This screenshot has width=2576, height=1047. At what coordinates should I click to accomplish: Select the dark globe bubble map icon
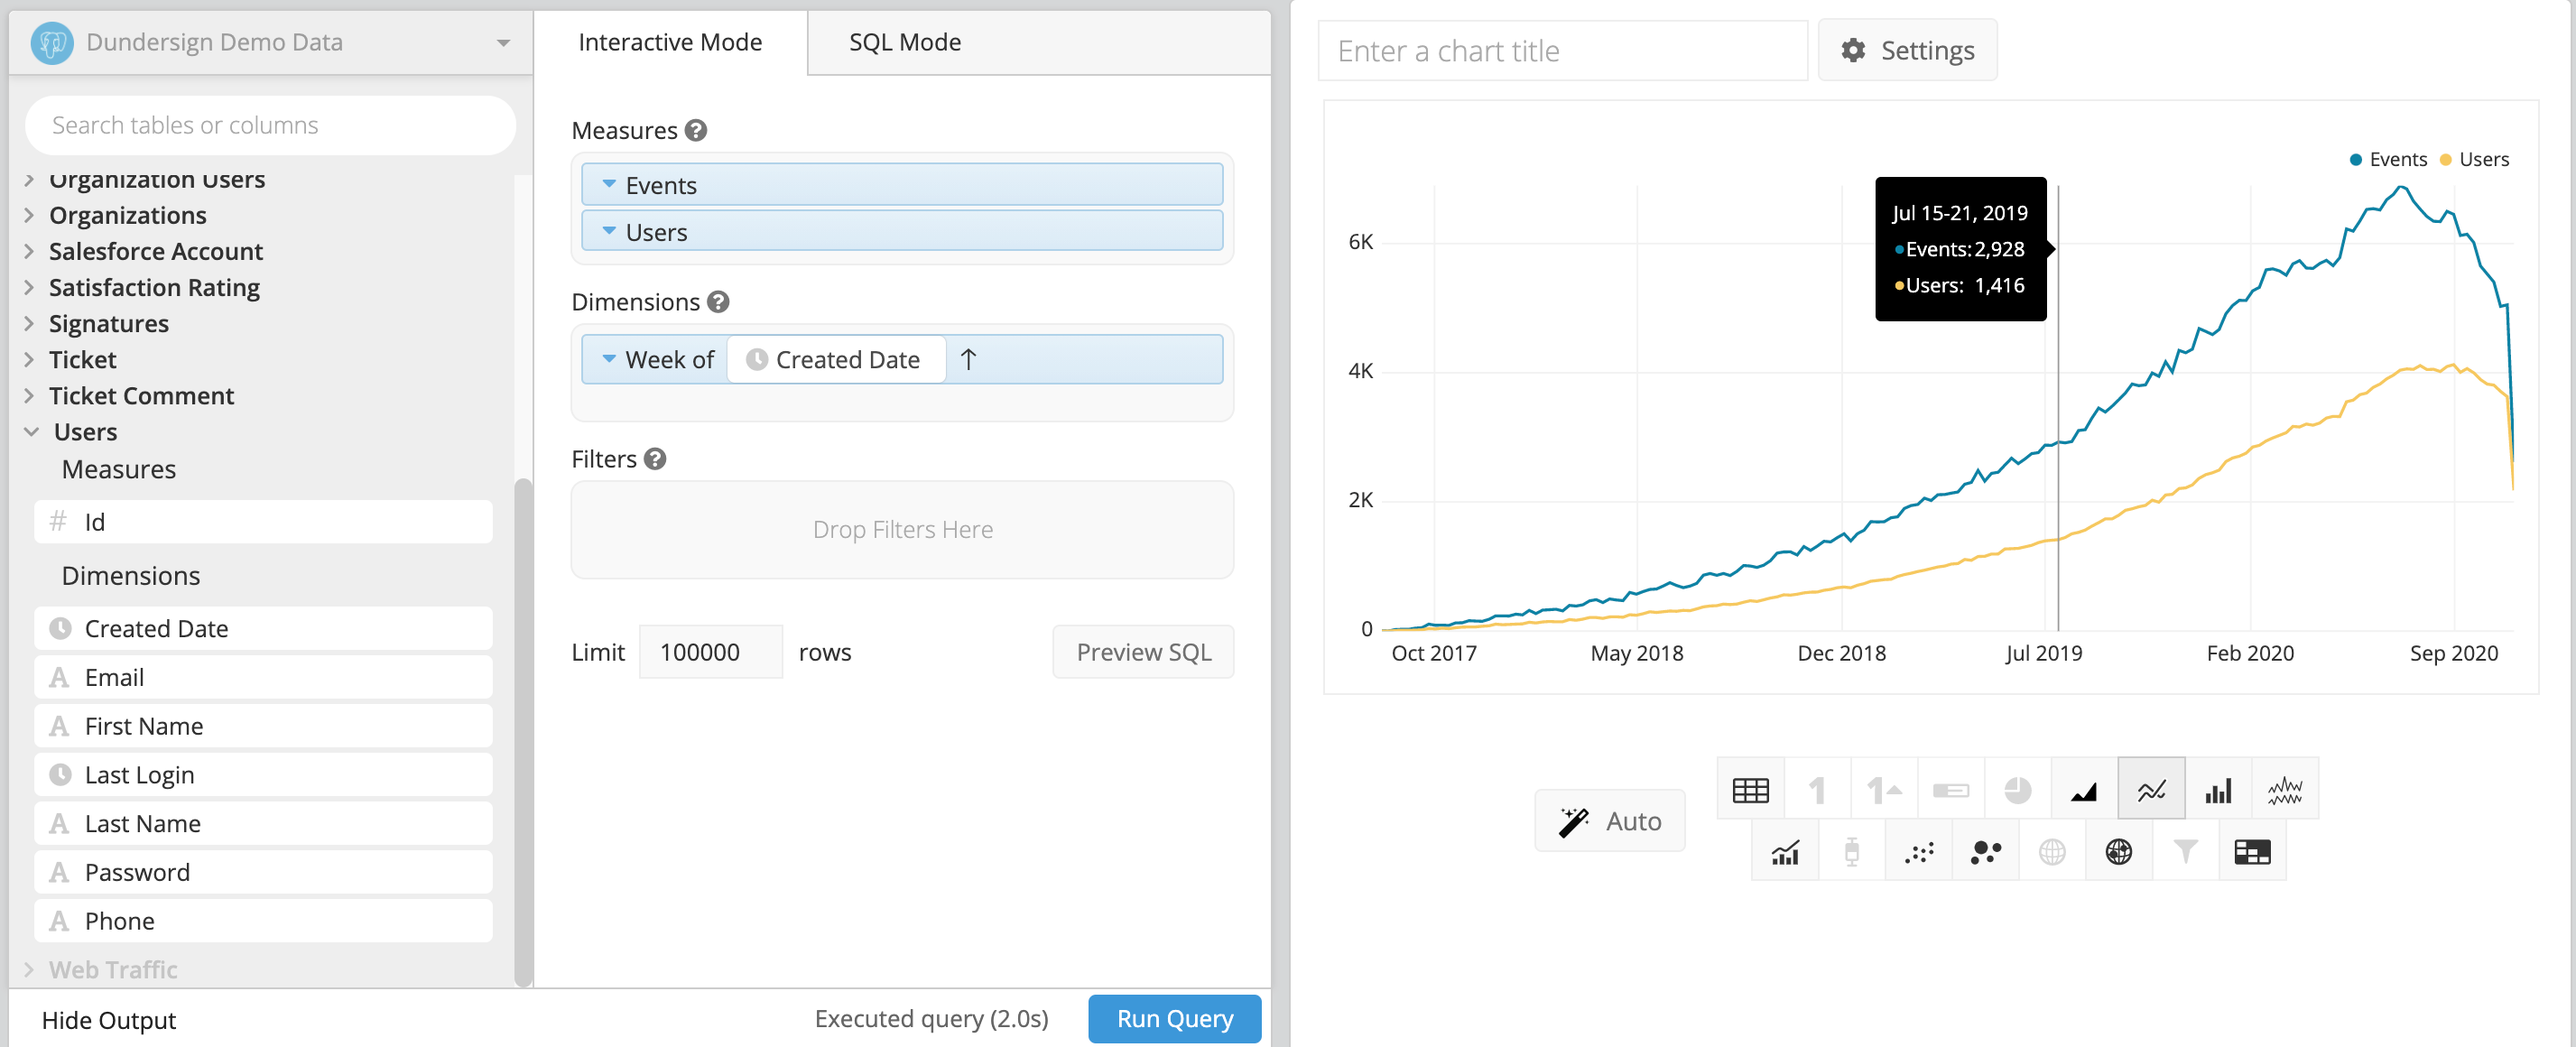[x=2119, y=851]
